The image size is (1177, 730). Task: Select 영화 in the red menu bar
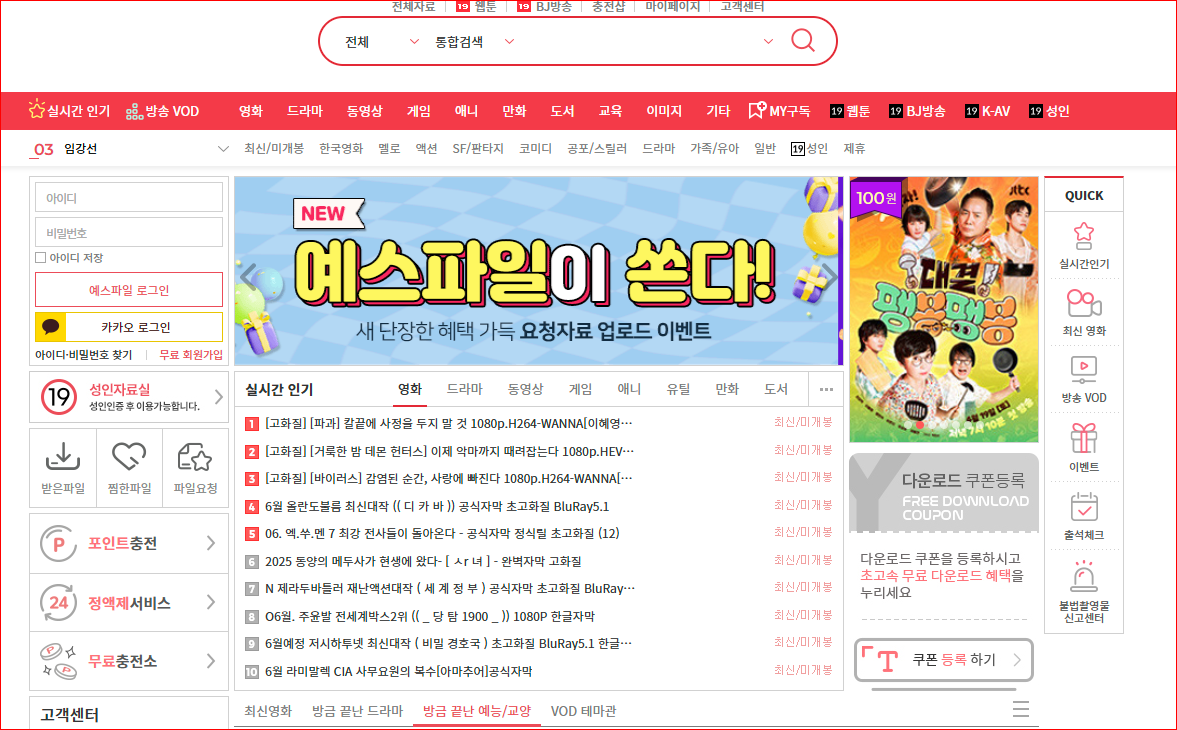tap(251, 111)
